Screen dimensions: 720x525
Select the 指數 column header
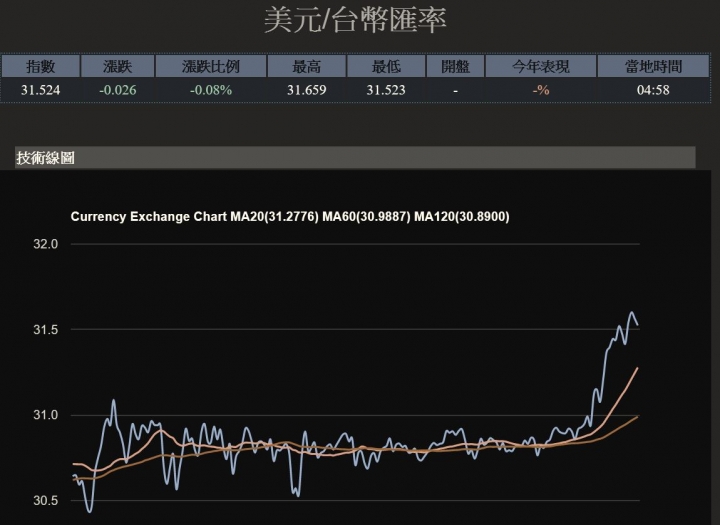pos(40,67)
